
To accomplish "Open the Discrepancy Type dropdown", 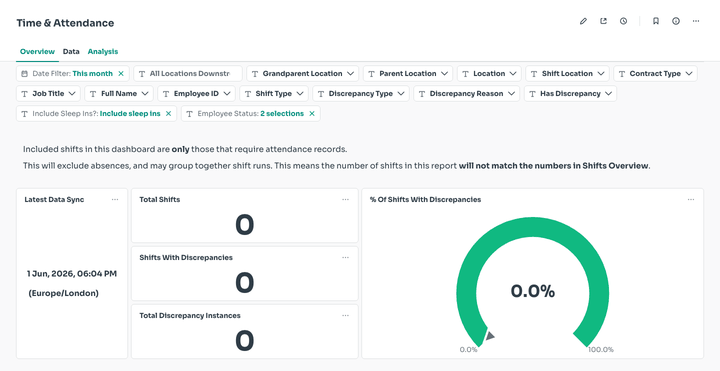I will [361, 94].
